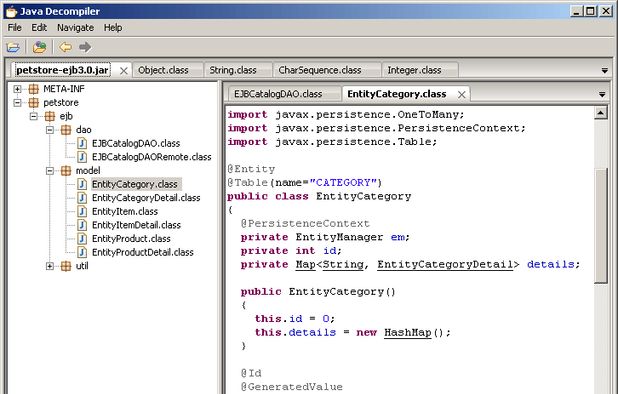Click the EntityItem.class file icon

[x=82, y=212]
